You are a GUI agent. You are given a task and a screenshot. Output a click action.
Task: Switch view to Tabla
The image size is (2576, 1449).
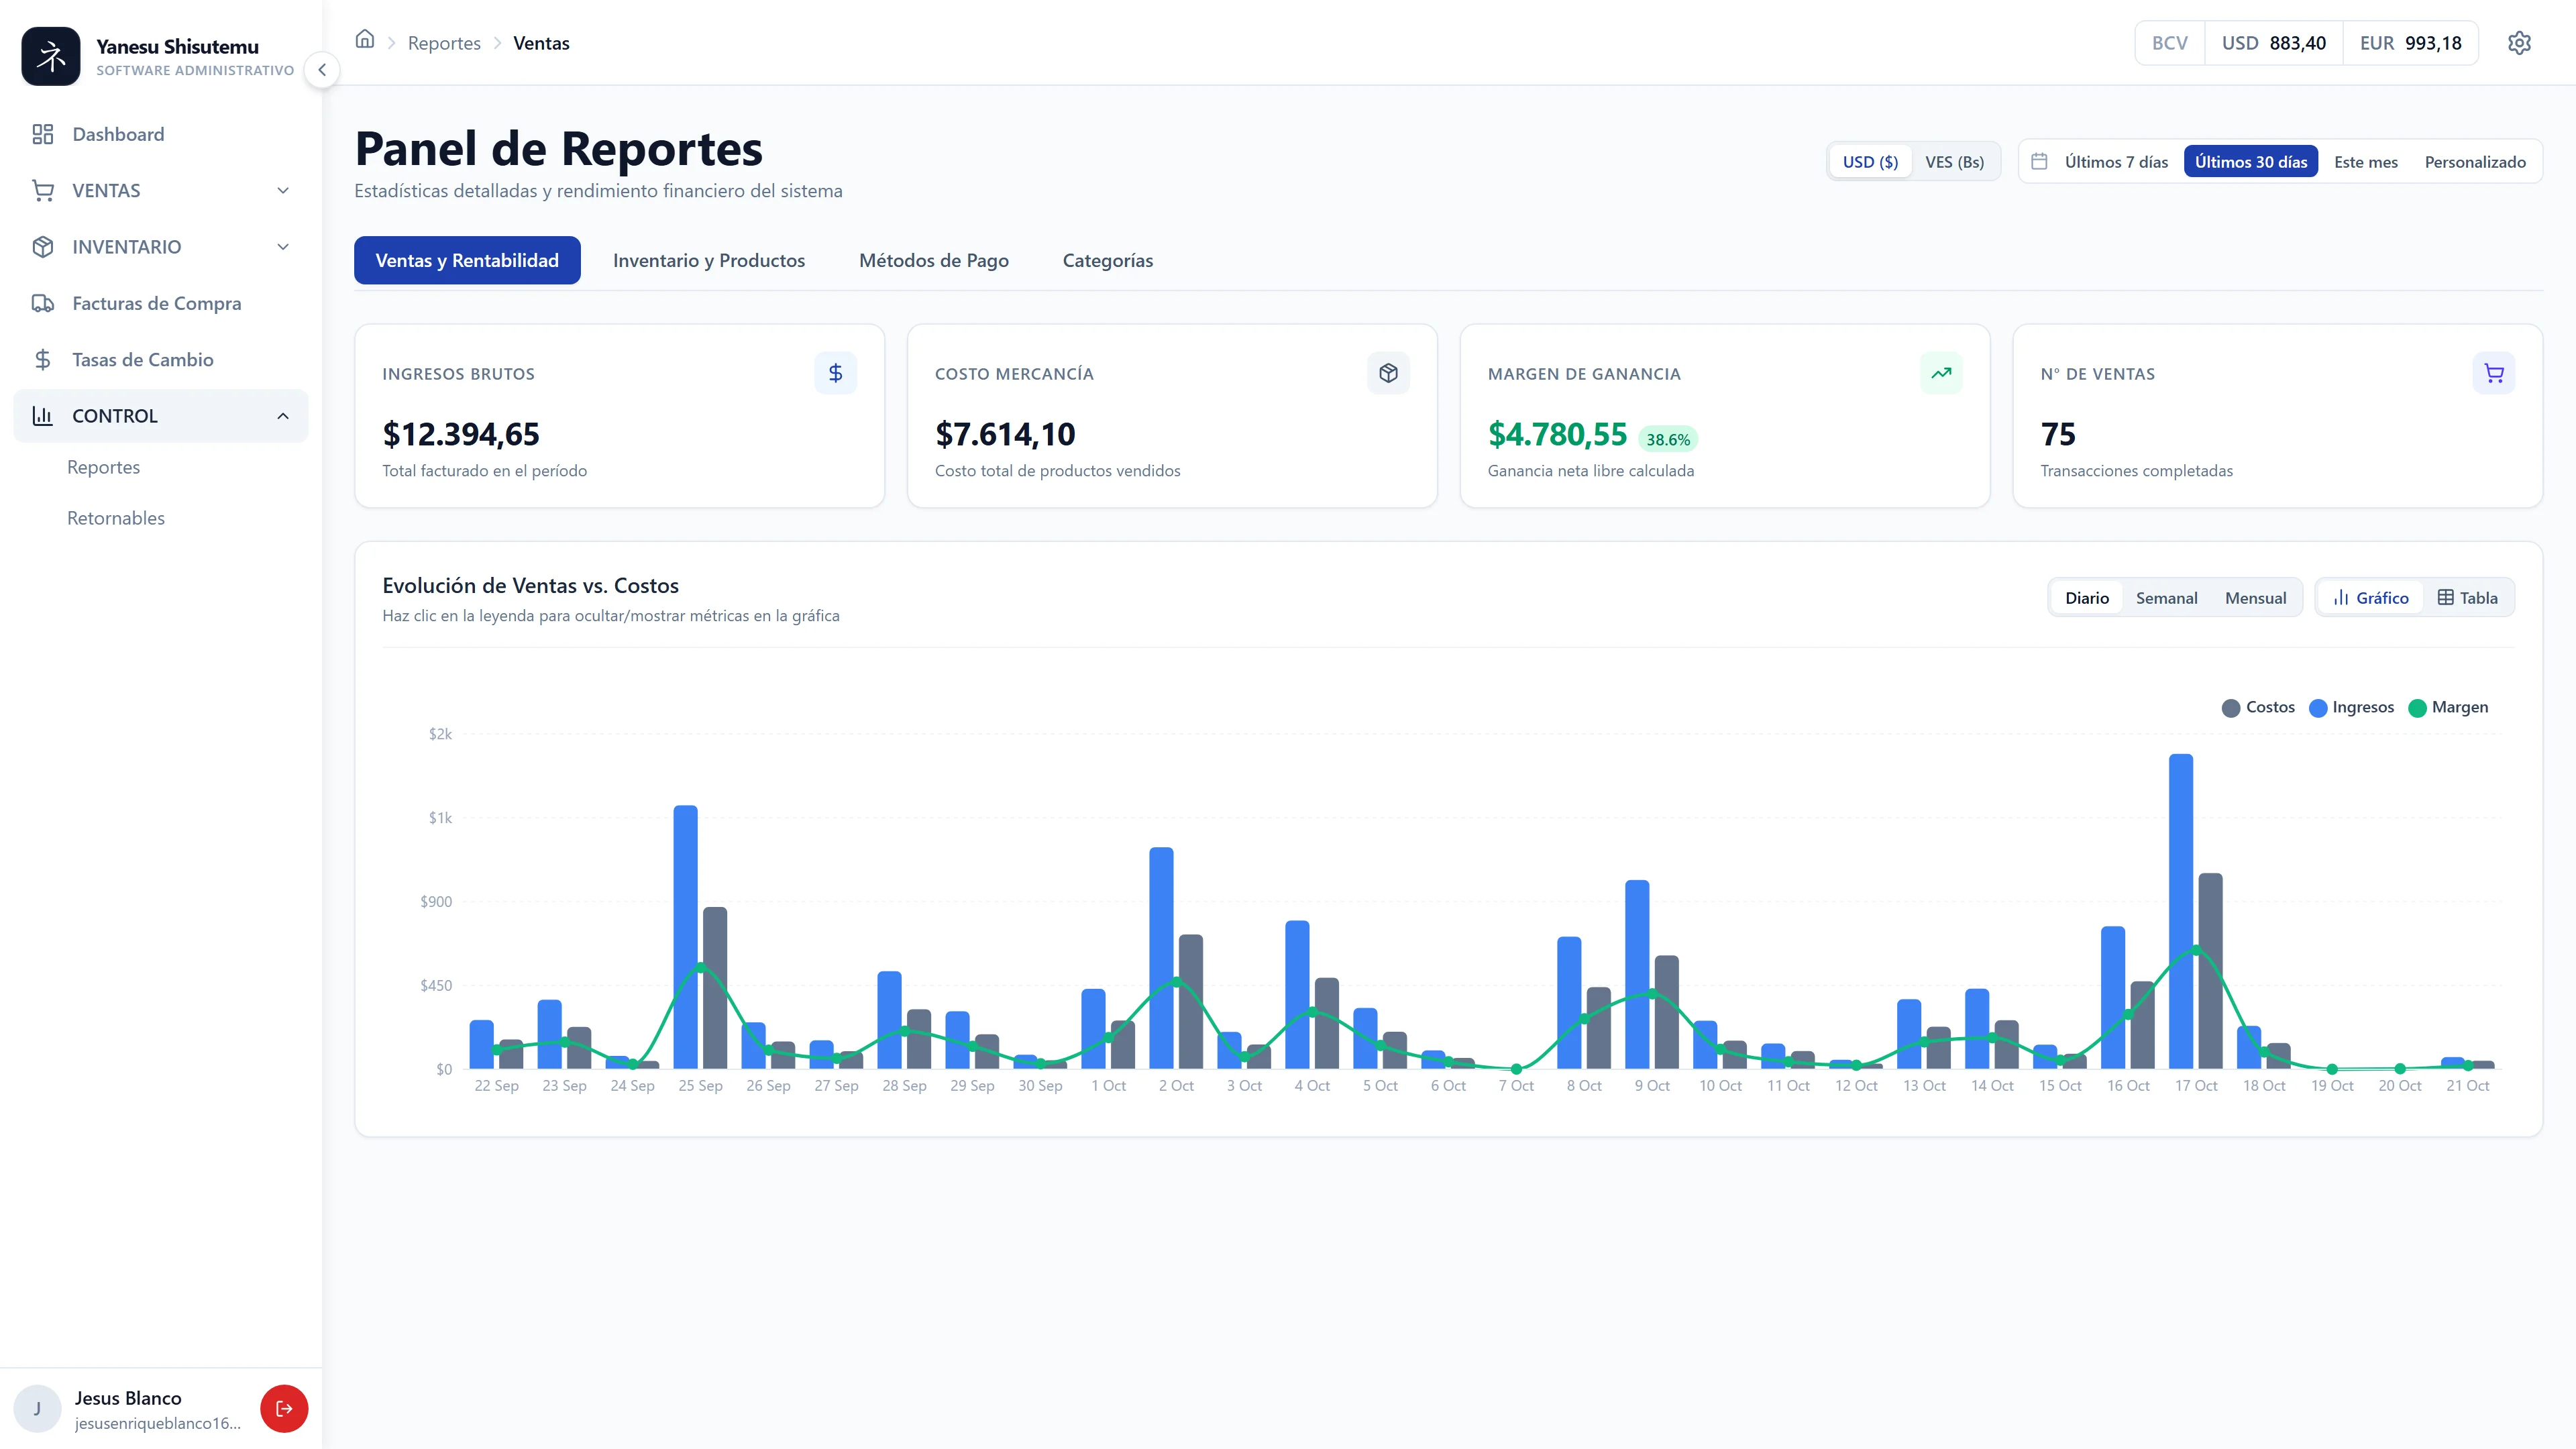pyautogui.click(x=2467, y=598)
